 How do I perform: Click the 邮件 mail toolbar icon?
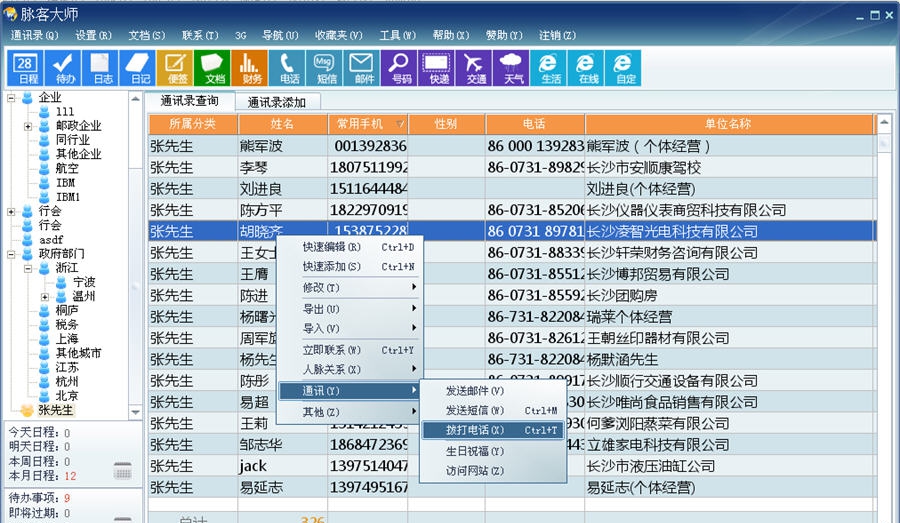[361, 68]
